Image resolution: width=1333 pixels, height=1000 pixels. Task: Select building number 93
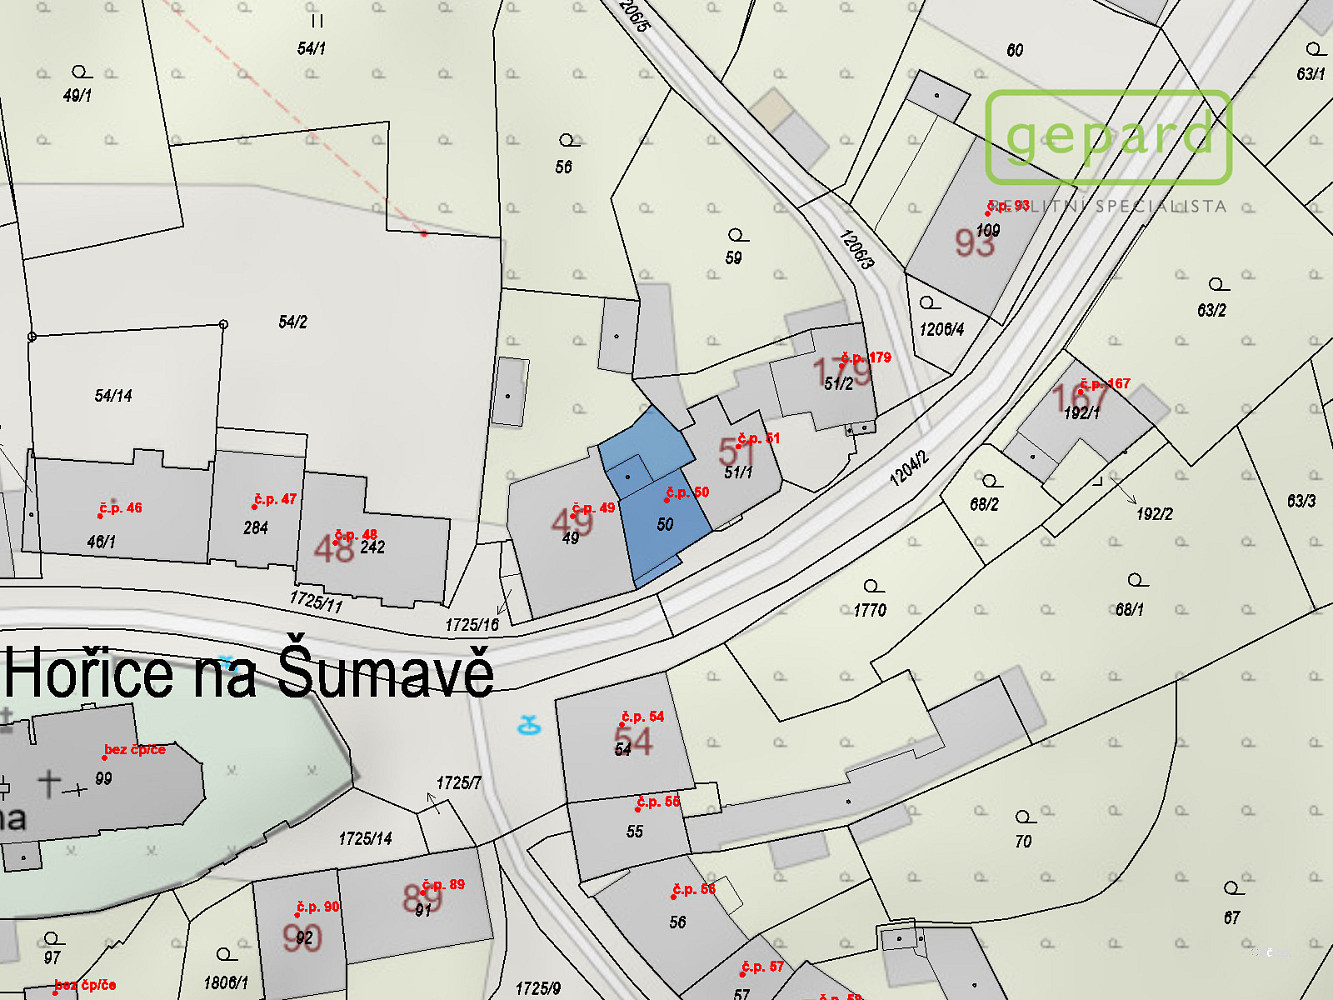tap(975, 242)
